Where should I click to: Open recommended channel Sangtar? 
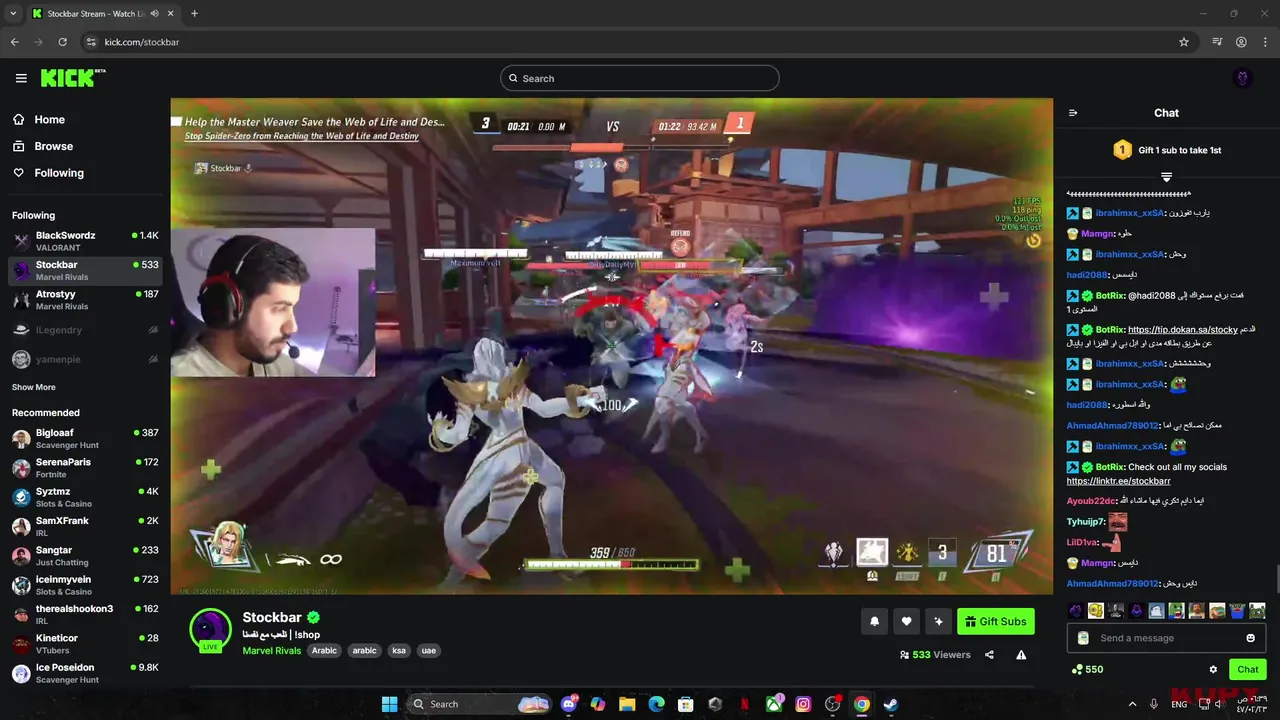[x=85, y=556]
